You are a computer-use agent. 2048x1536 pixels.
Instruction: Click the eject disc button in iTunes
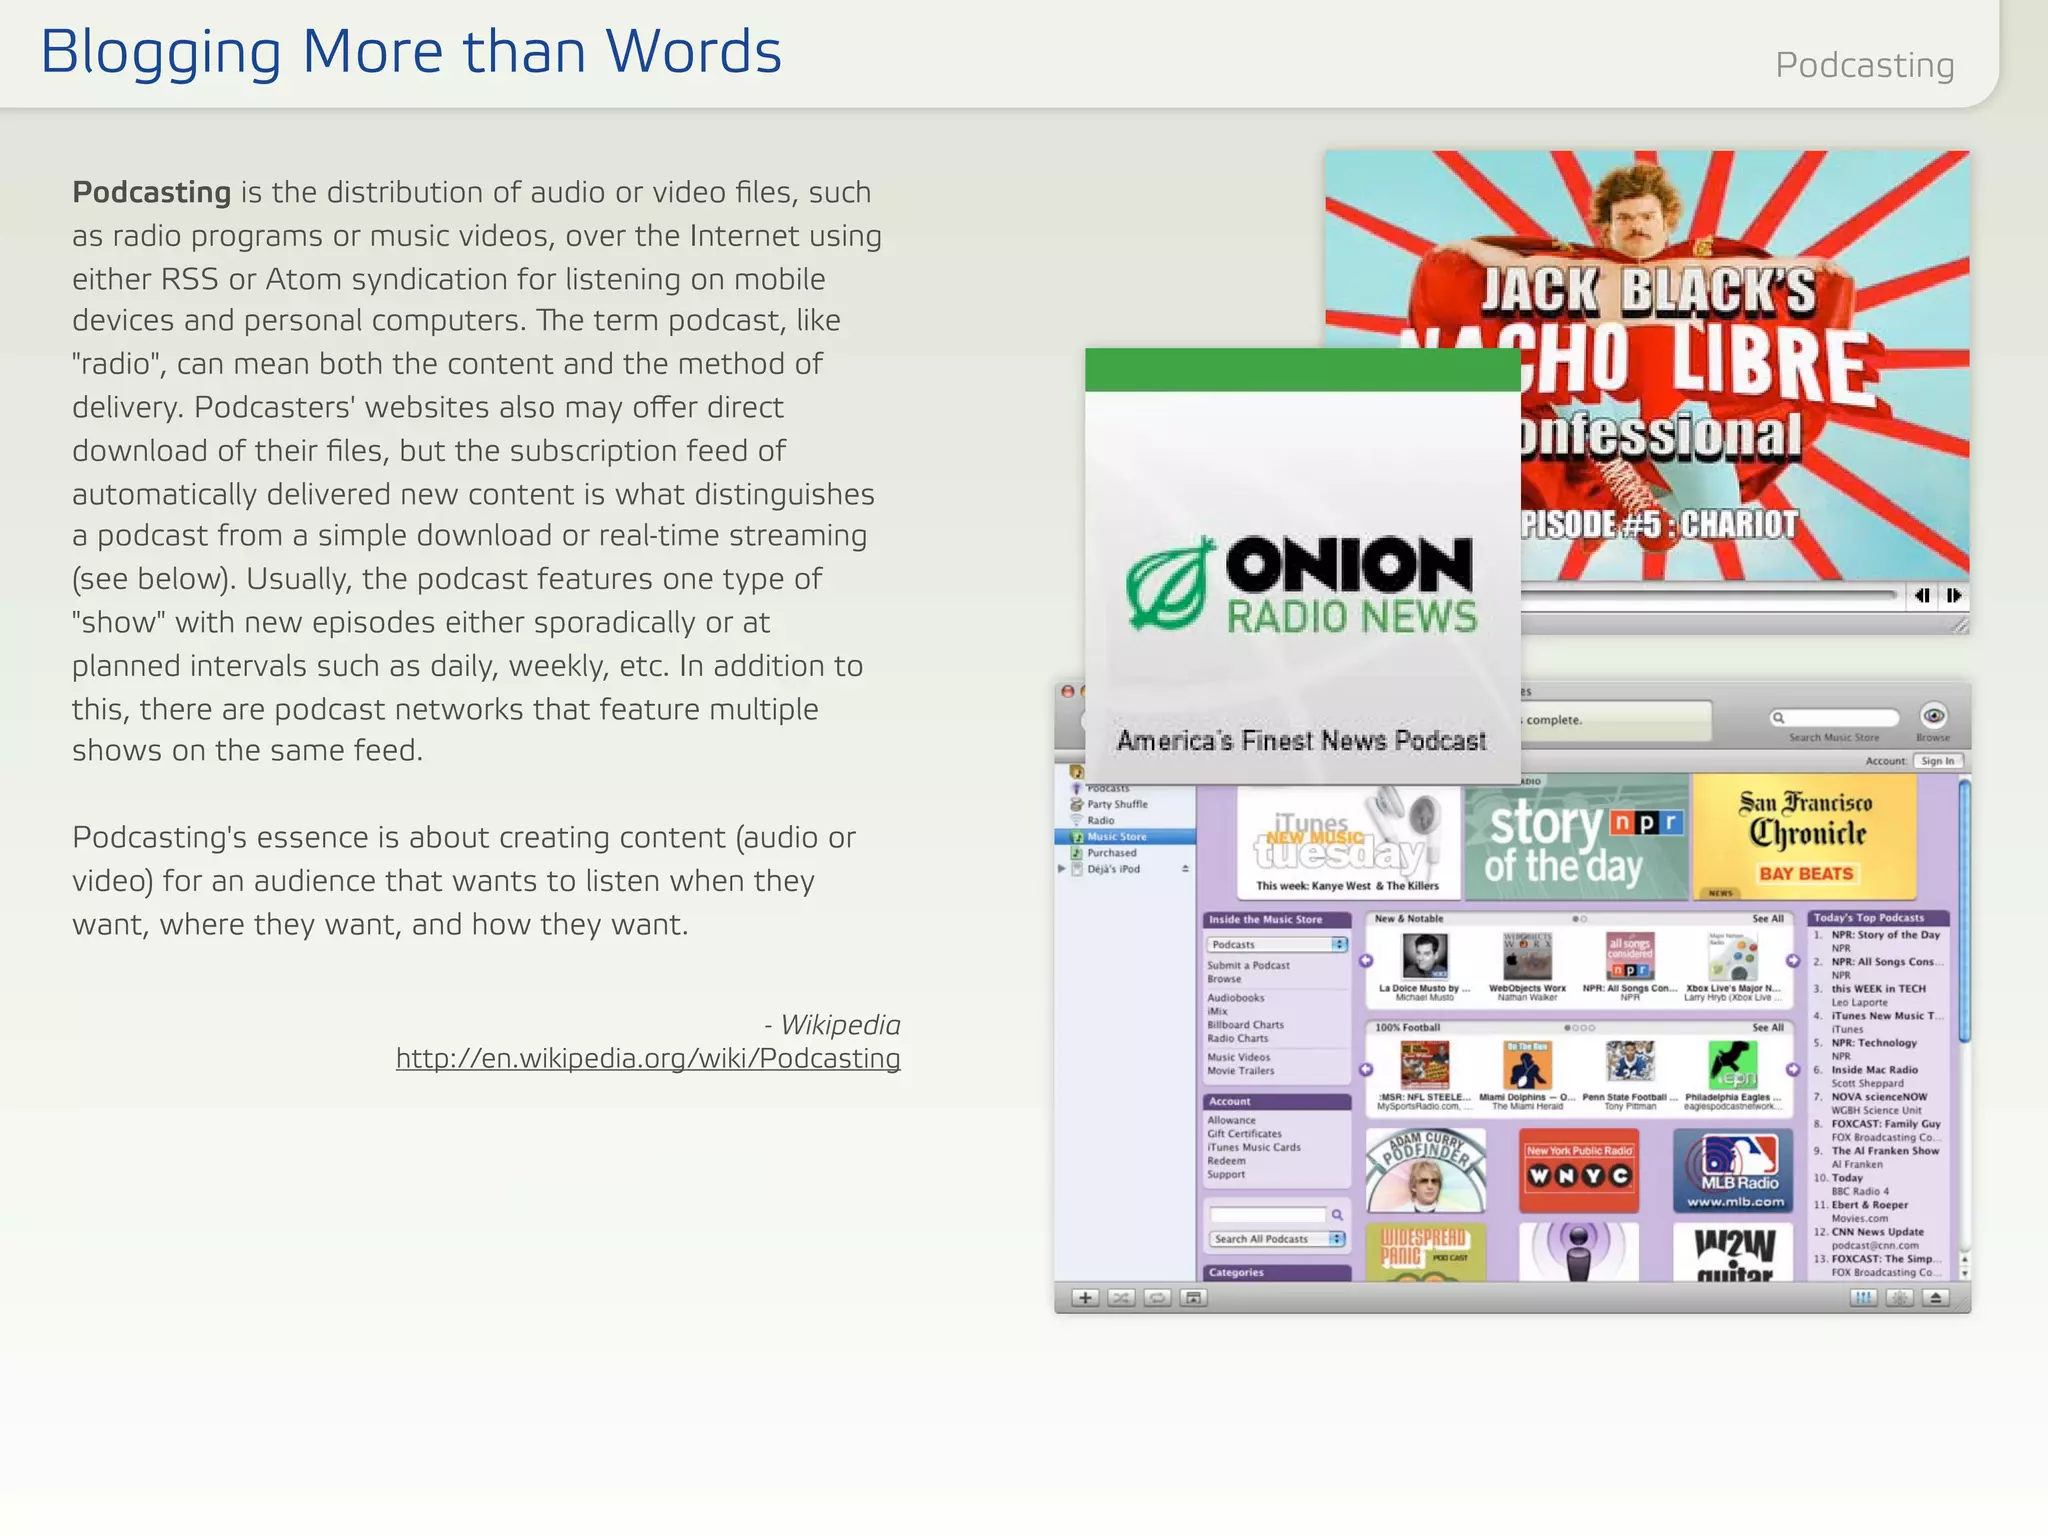coord(1935,1298)
